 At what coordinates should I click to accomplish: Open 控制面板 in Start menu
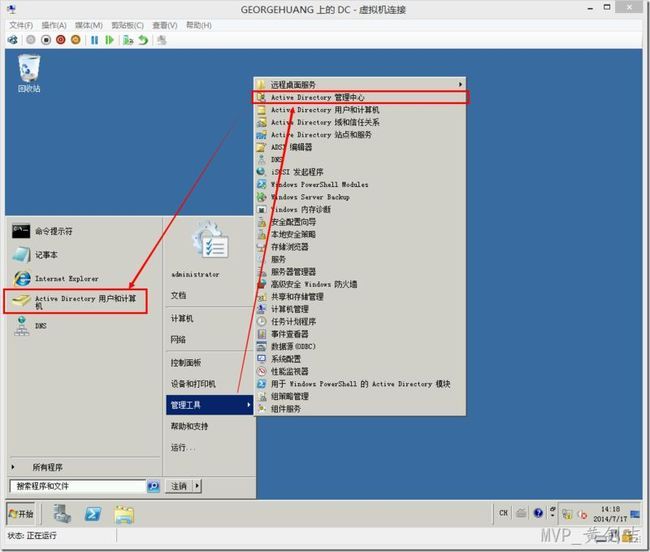(x=209, y=363)
